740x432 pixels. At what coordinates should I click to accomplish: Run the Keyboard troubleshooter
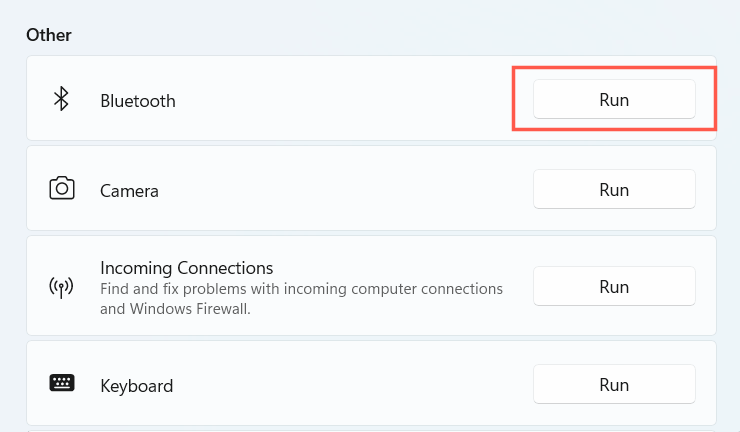tap(614, 384)
